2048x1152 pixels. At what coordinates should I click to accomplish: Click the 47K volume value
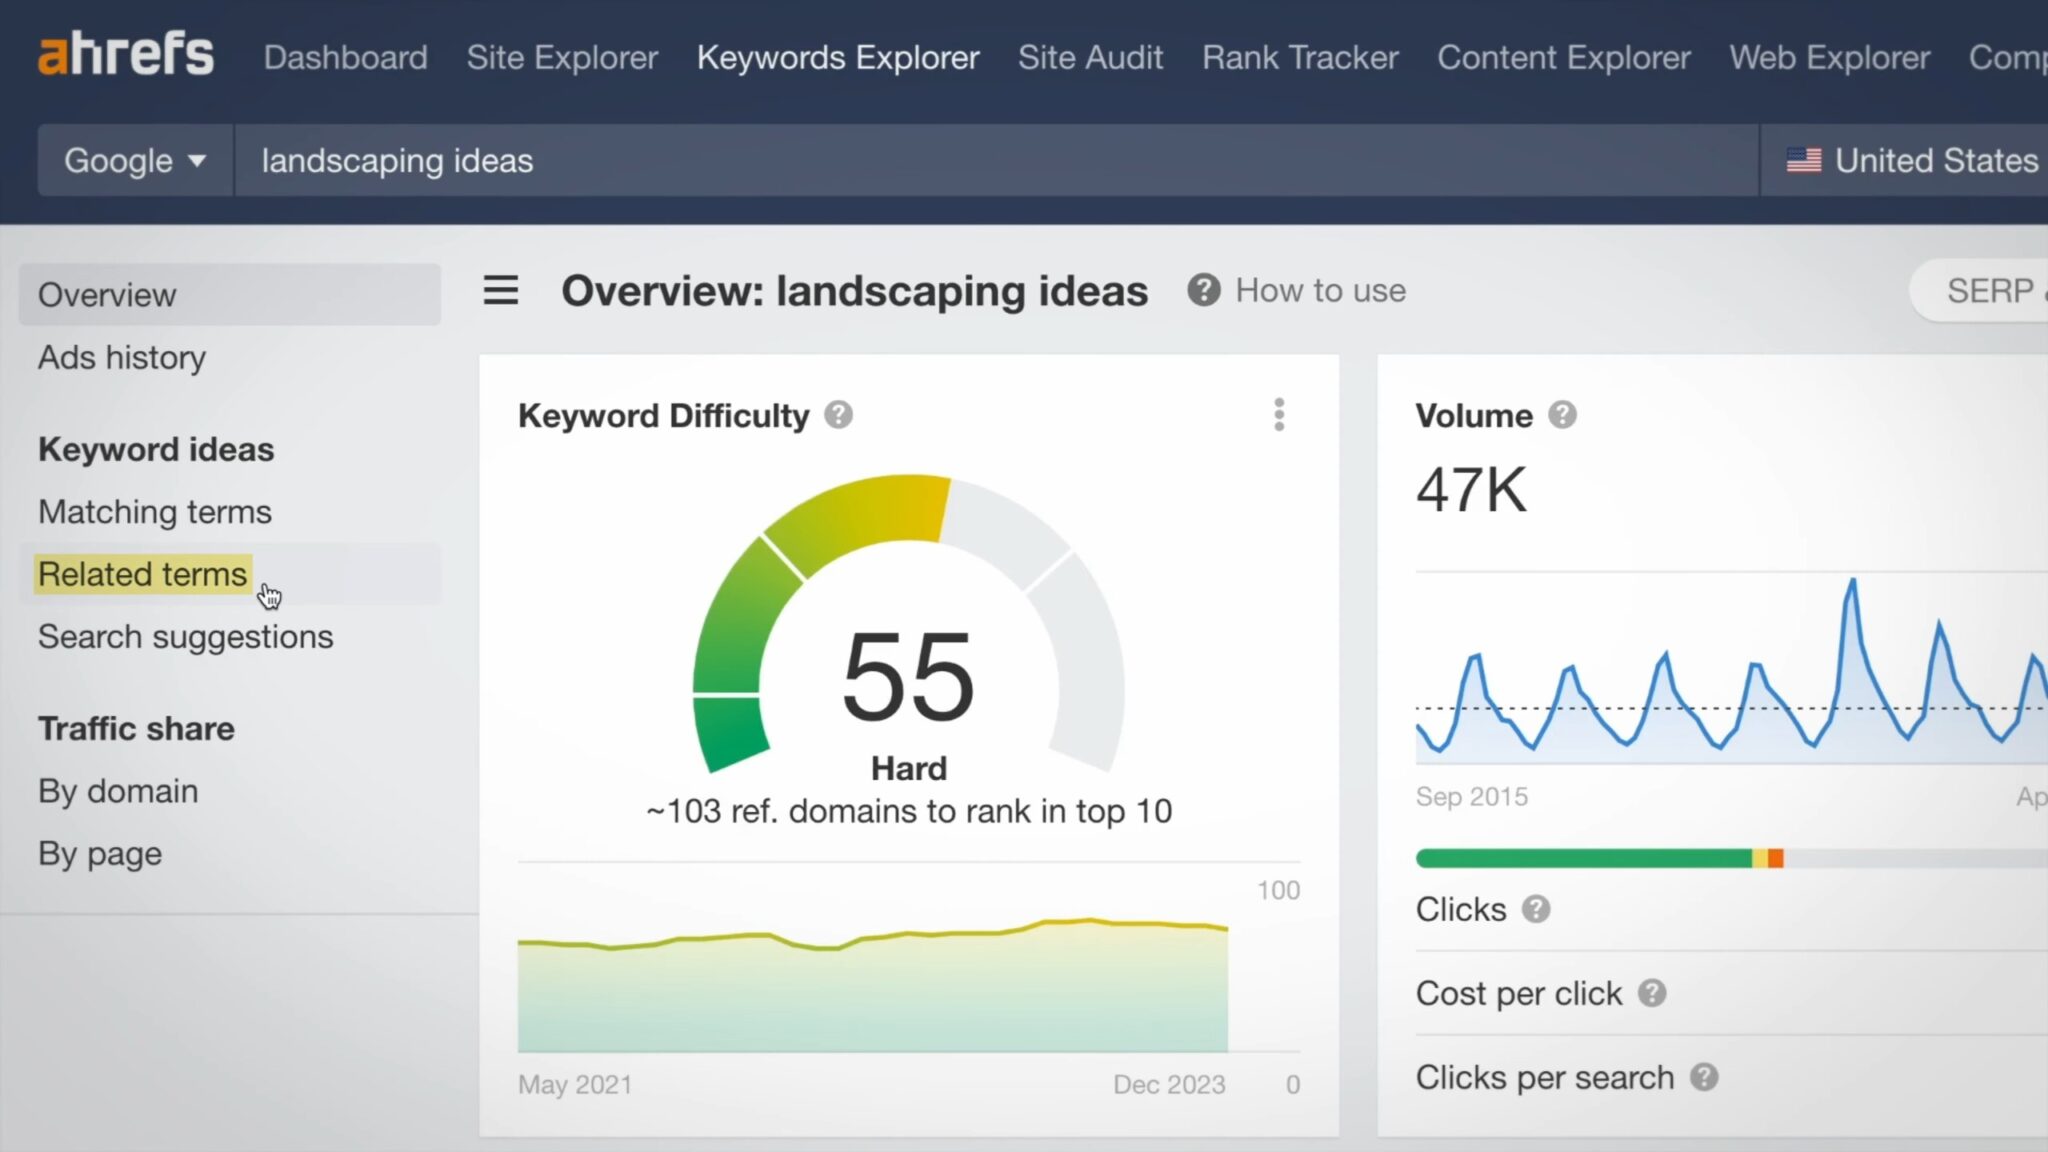1471,490
